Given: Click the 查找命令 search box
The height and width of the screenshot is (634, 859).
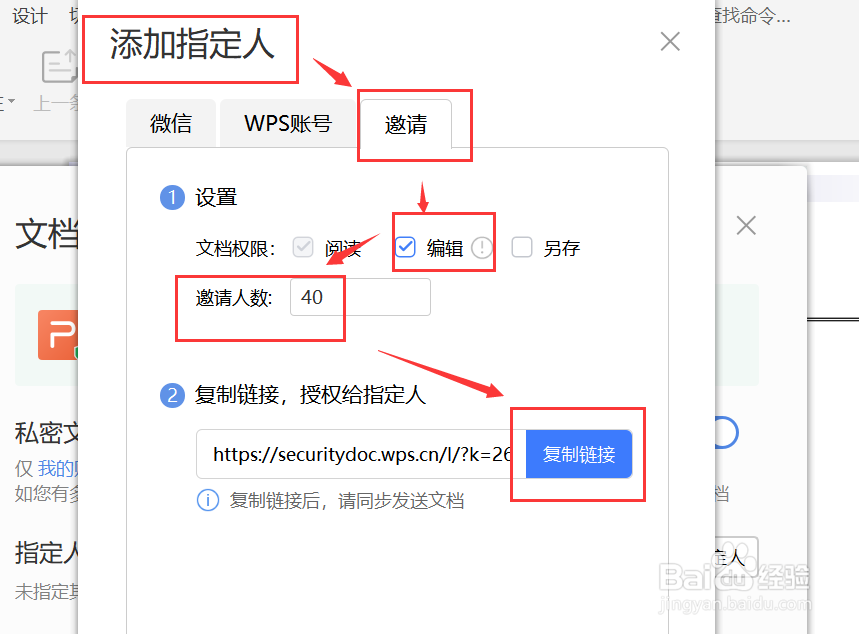Looking at the screenshot, I should (753, 15).
